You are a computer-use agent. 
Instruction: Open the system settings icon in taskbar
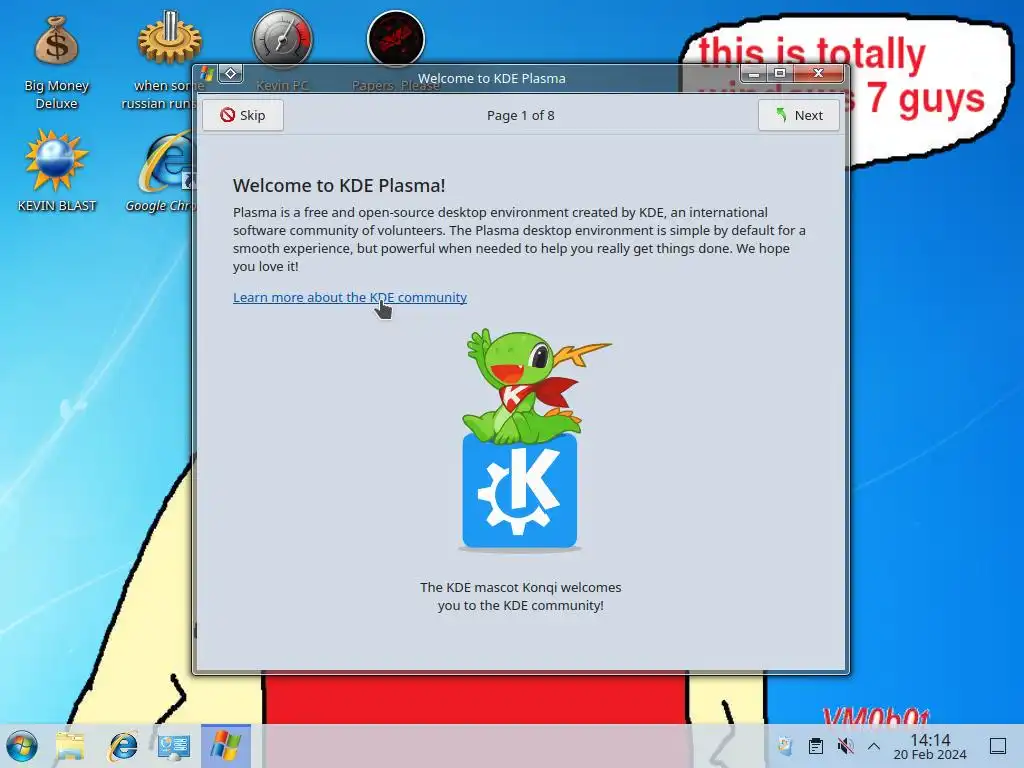(174, 746)
